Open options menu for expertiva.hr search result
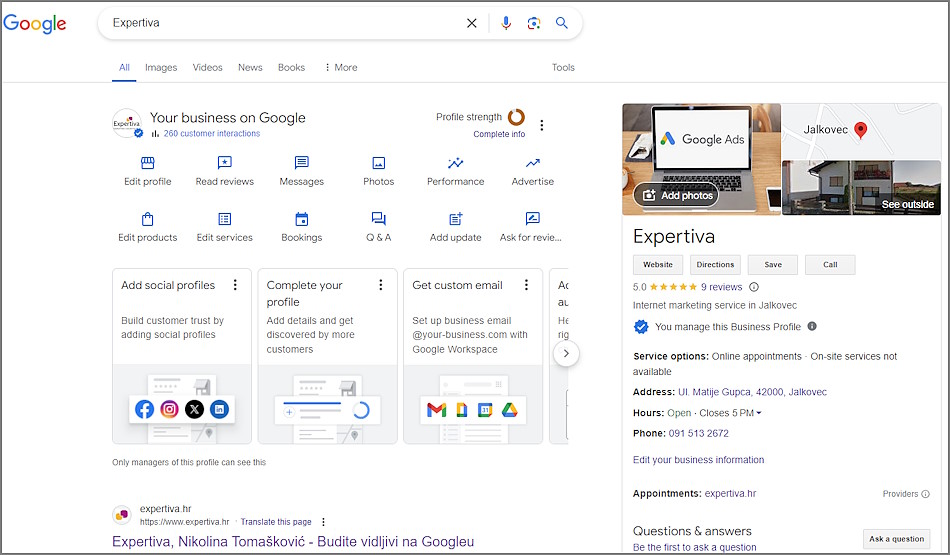The width and height of the screenshot is (950, 555). [324, 522]
